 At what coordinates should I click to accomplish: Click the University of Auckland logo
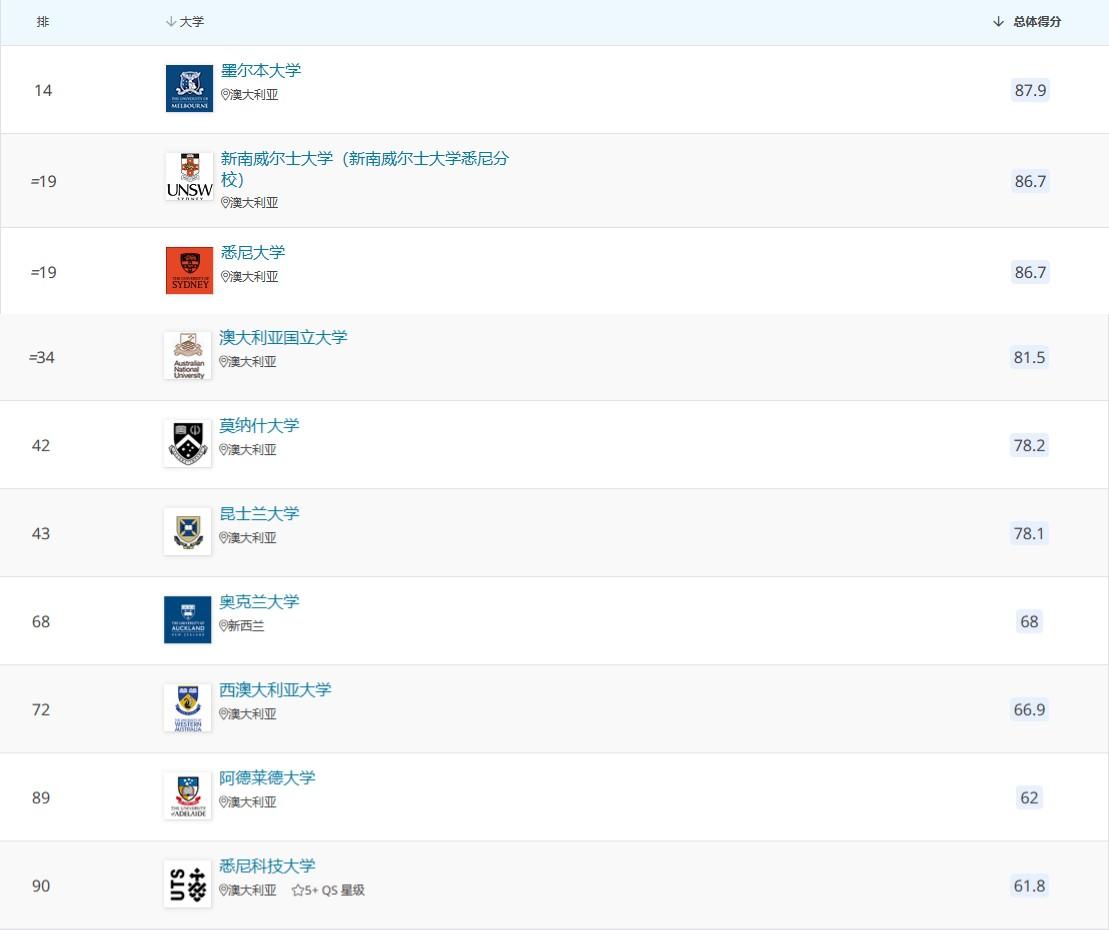click(187, 619)
